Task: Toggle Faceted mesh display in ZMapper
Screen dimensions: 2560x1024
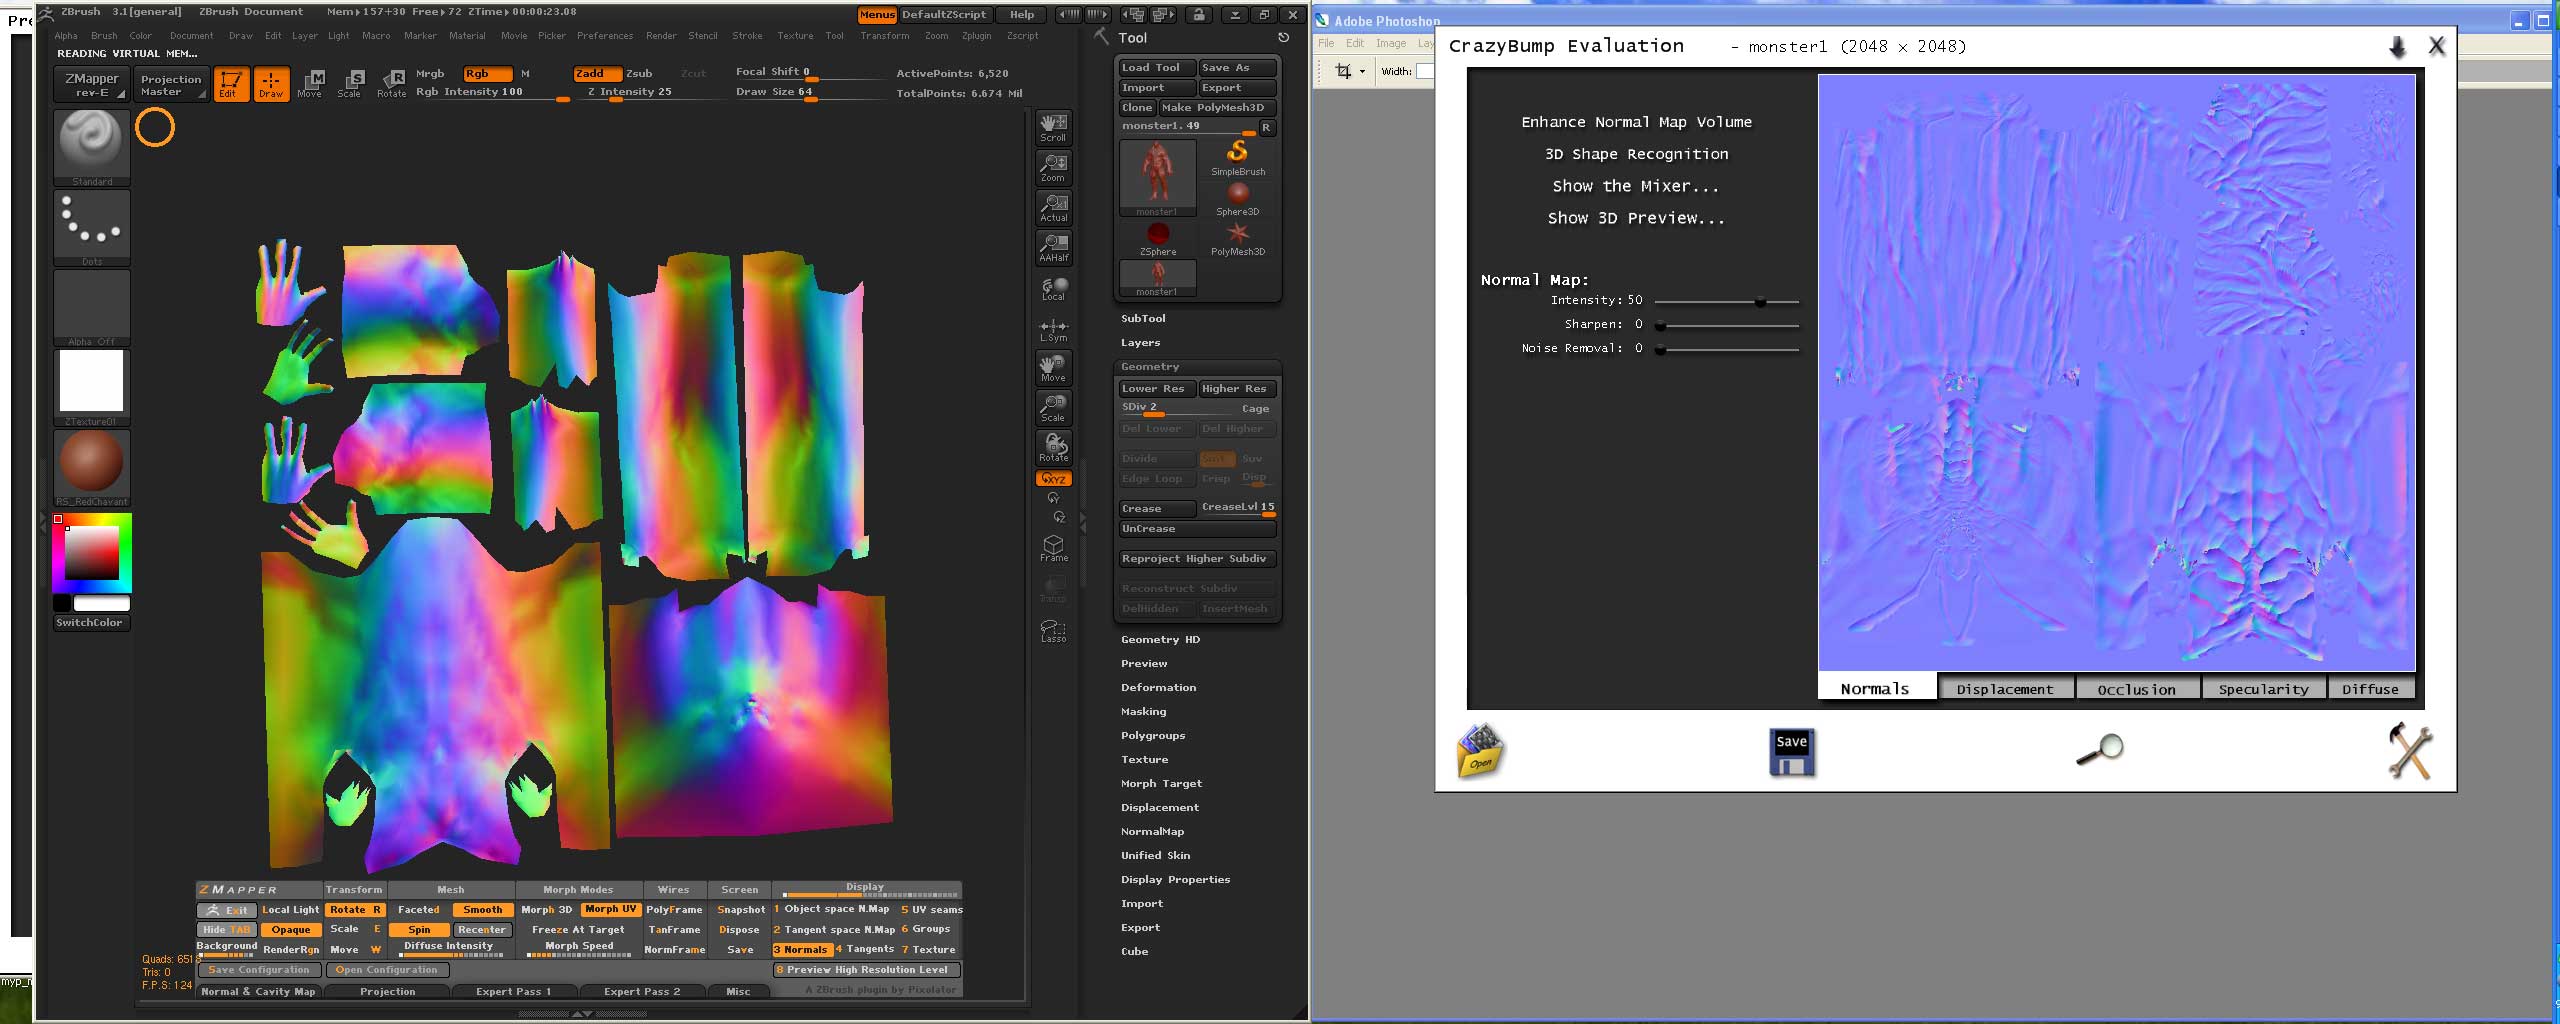Action: click(418, 910)
